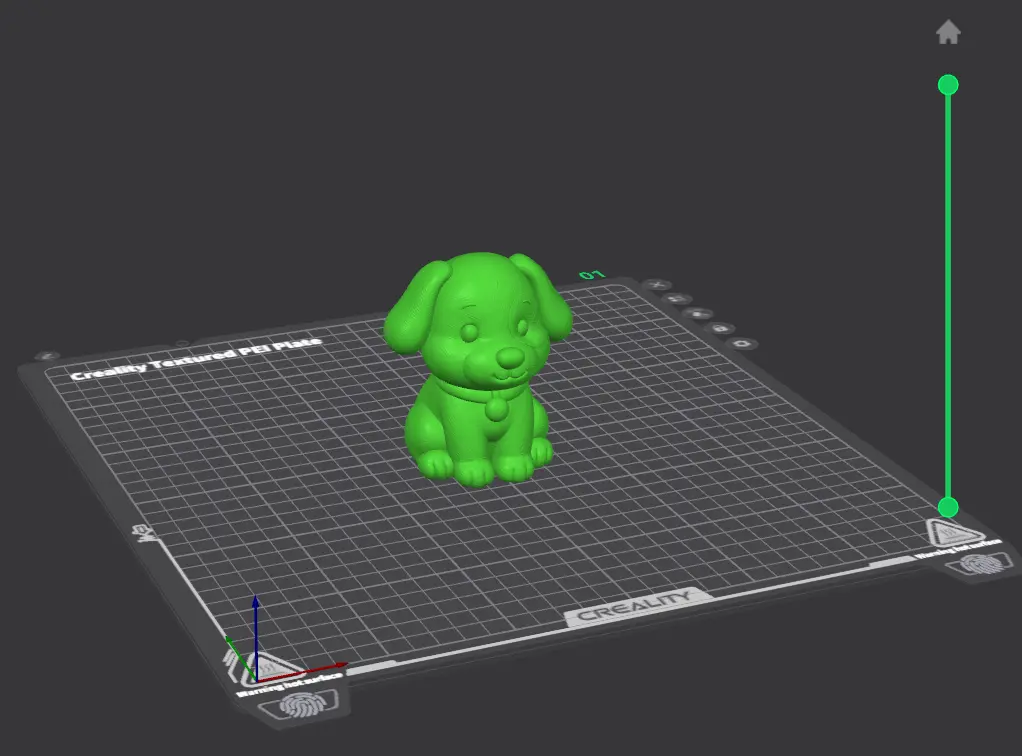The height and width of the screenshot is (756, 1022).
Task: Click the middle of the green layer slider track
Action: click(x=948, y=296)
